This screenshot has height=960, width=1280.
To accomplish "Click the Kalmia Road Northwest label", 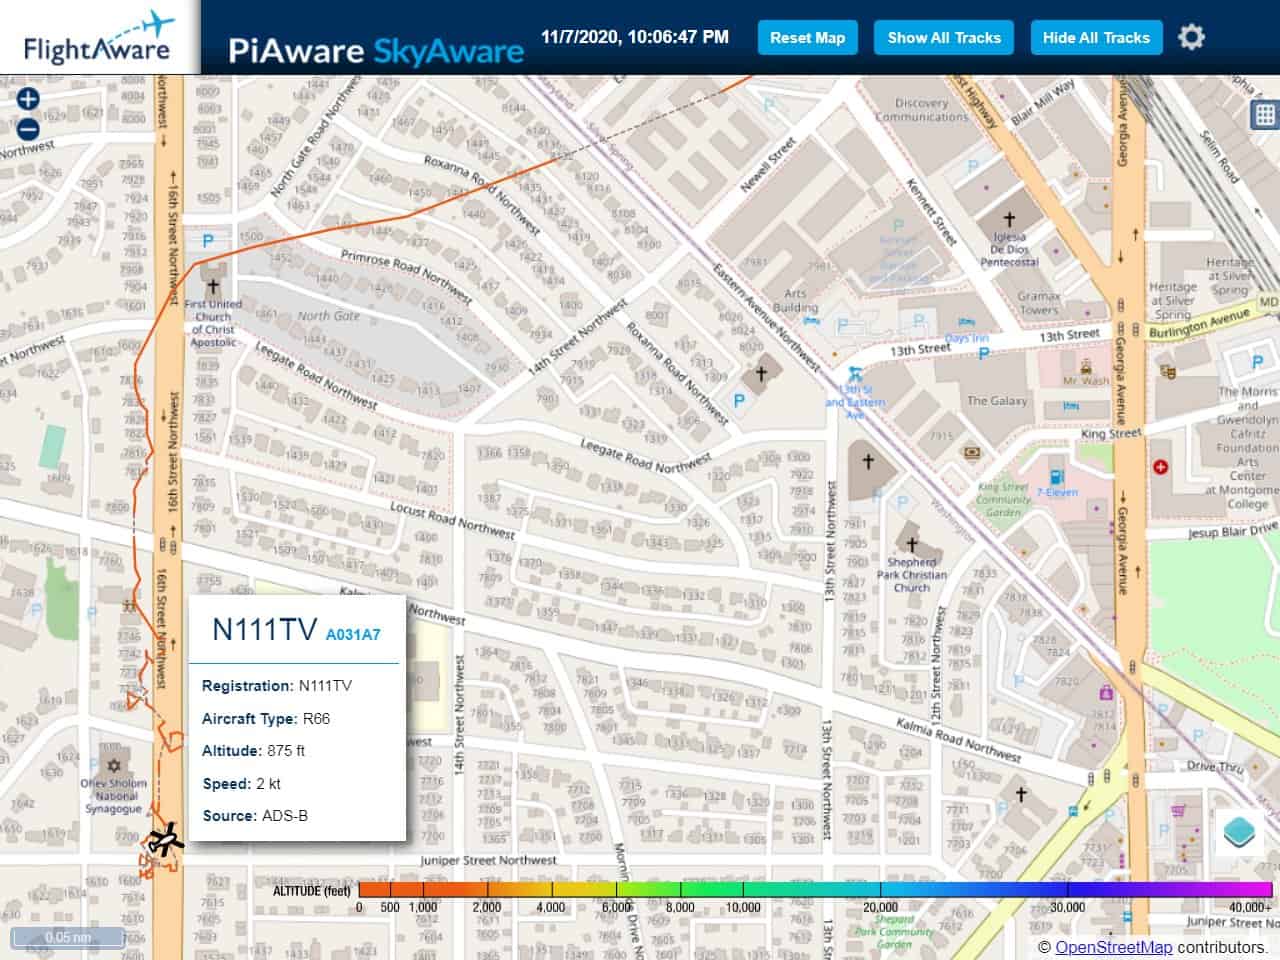I will click(x=958, y=741).
